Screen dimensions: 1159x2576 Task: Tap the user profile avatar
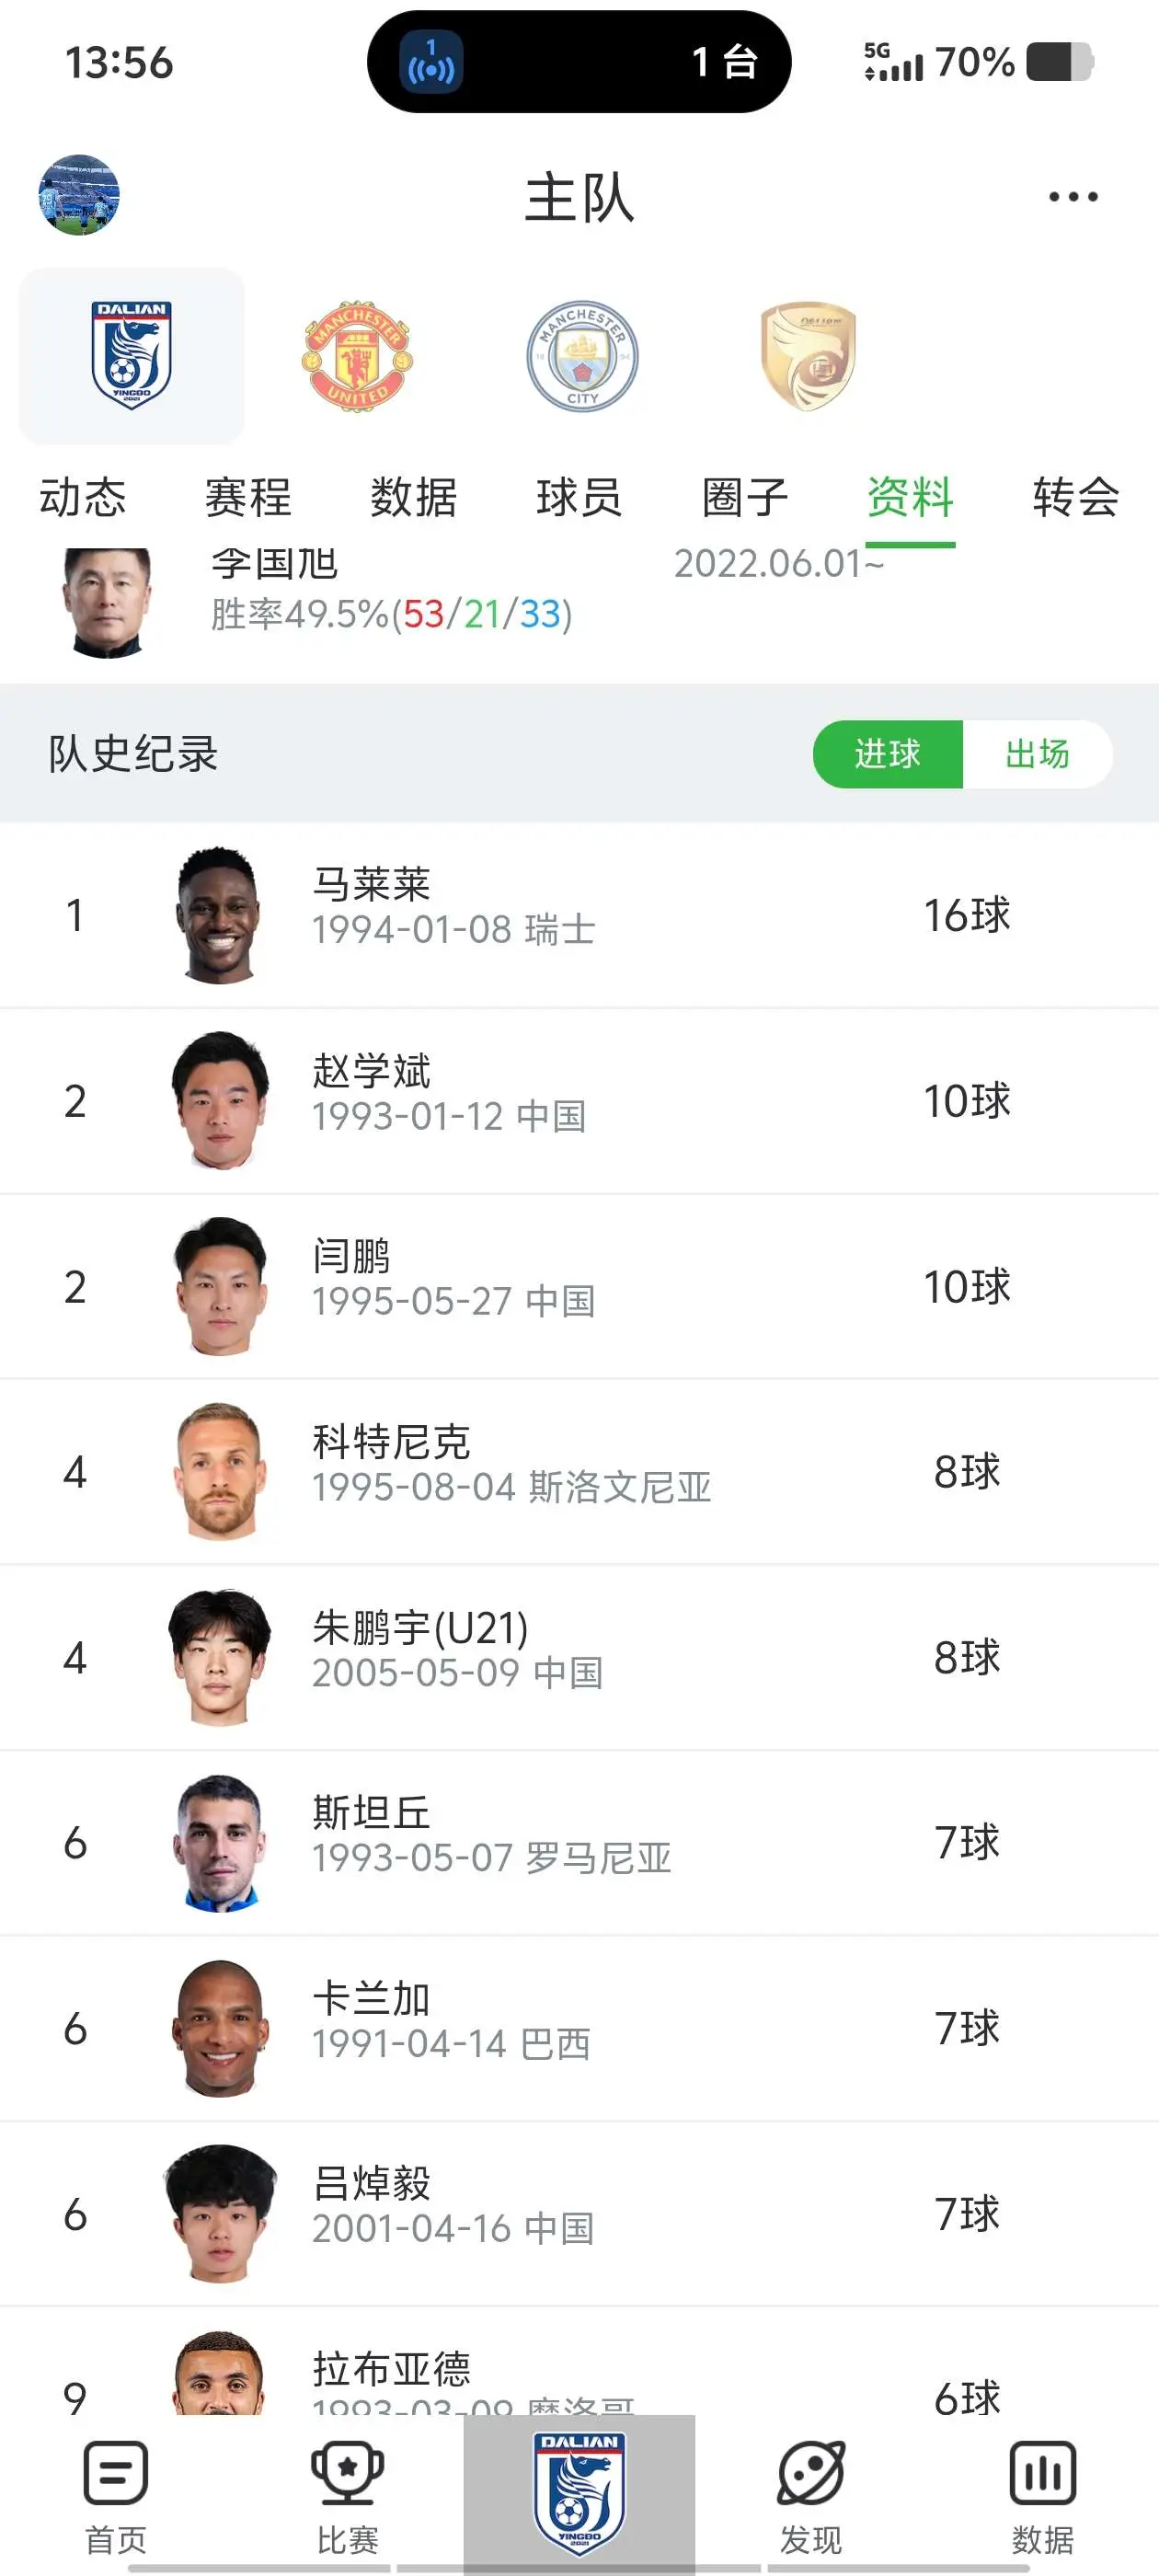pyautogui.click(x=79, y=195)
